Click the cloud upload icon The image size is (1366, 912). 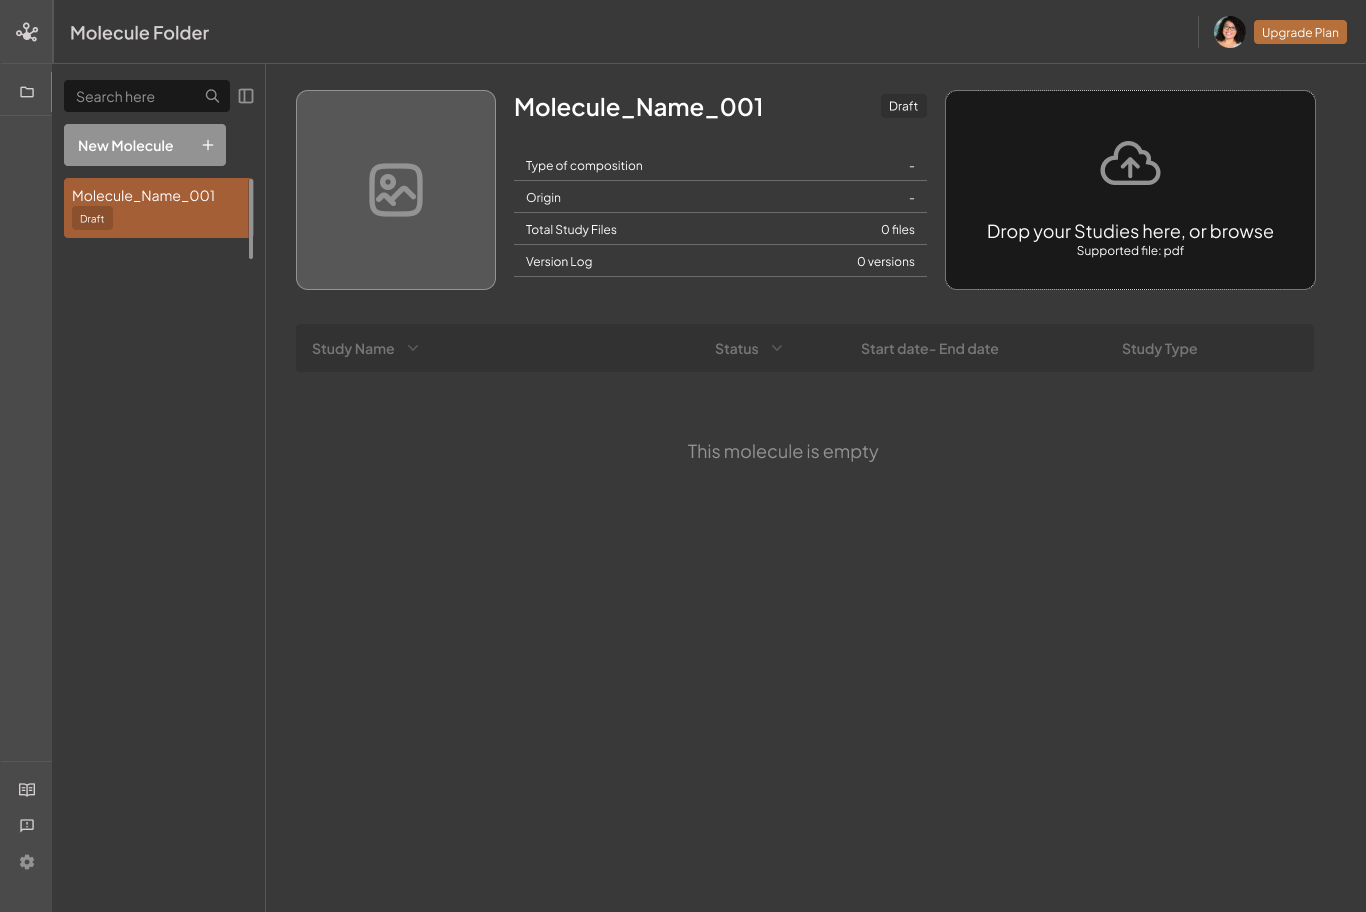click(x=1130, y=163)
